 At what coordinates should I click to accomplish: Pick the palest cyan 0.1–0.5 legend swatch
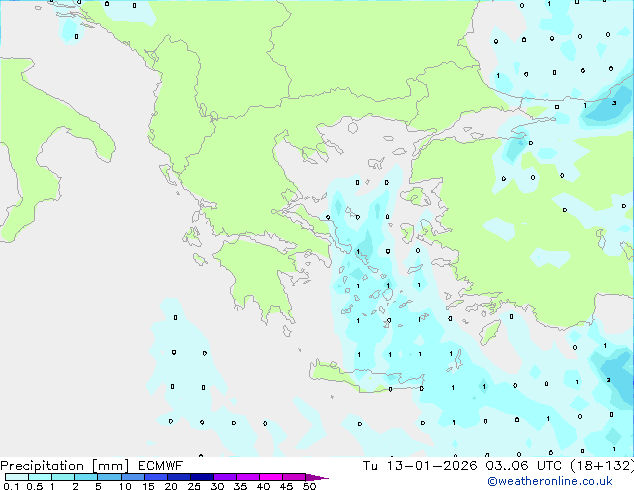click(17, 477)
